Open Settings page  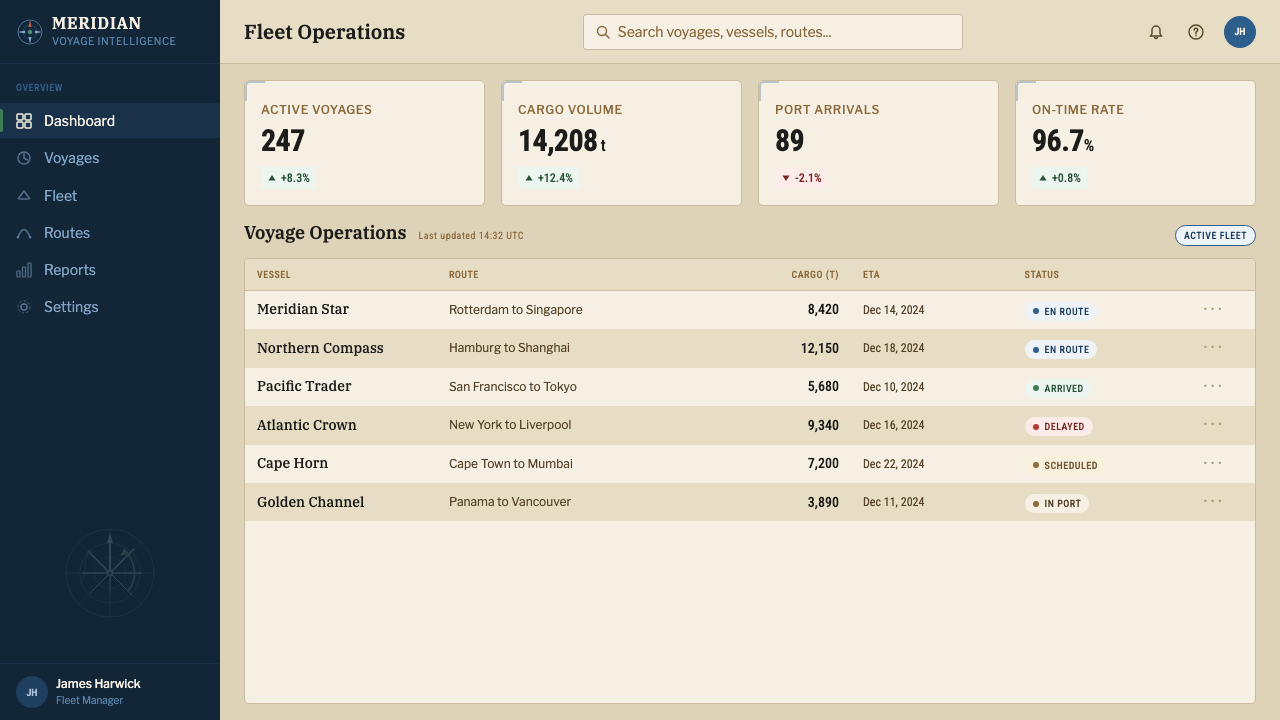pos(110,307)
